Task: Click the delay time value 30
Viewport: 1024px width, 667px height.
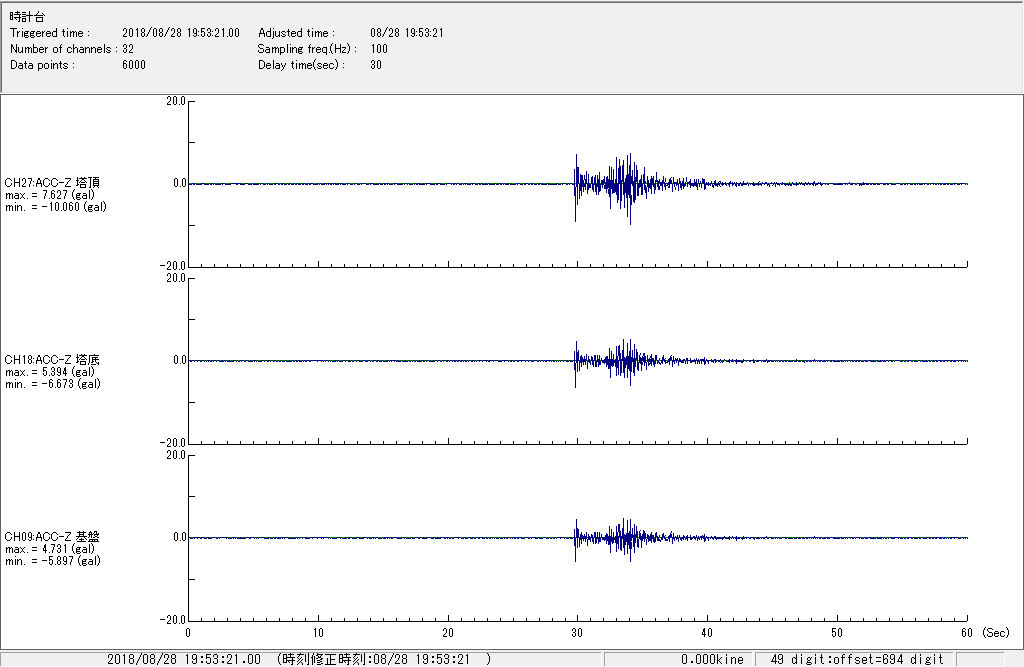Action: tap(376, 65)
